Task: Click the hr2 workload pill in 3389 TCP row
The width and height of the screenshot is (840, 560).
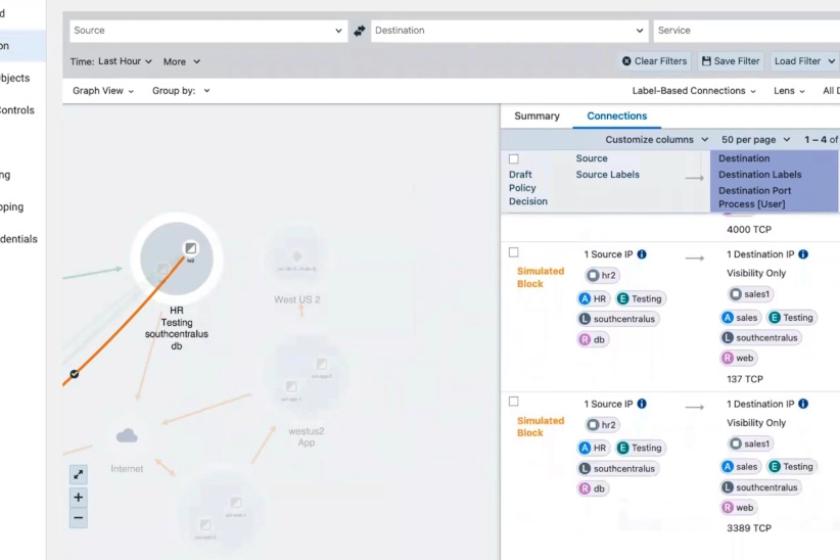Action: [x=602, y=425]
